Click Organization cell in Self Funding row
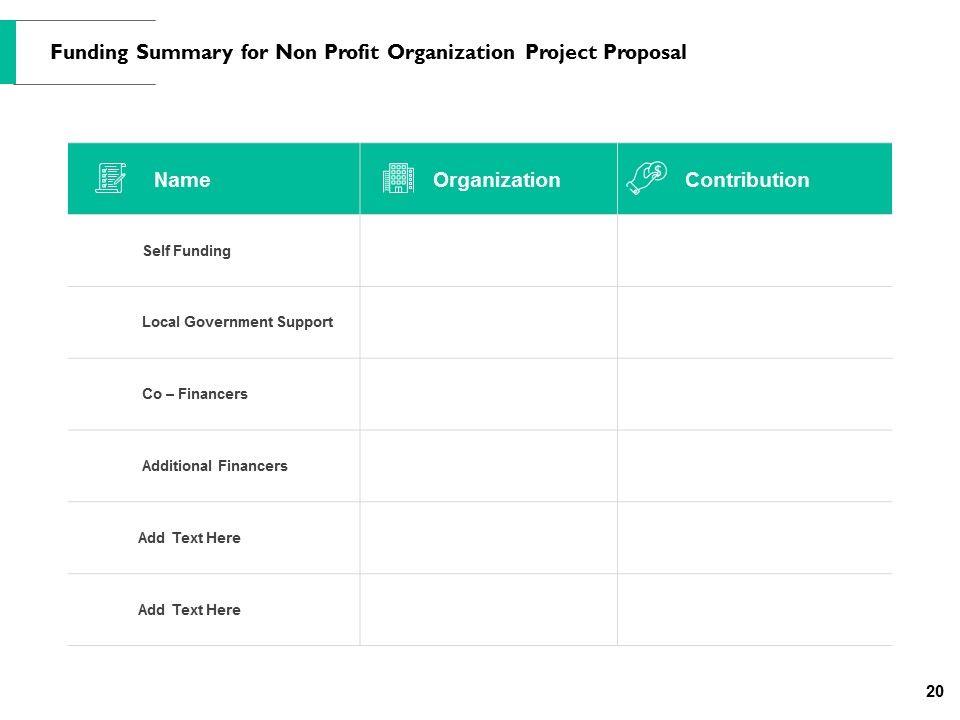The height and width of the screenshot is (720, 960). tap(488, 251)
